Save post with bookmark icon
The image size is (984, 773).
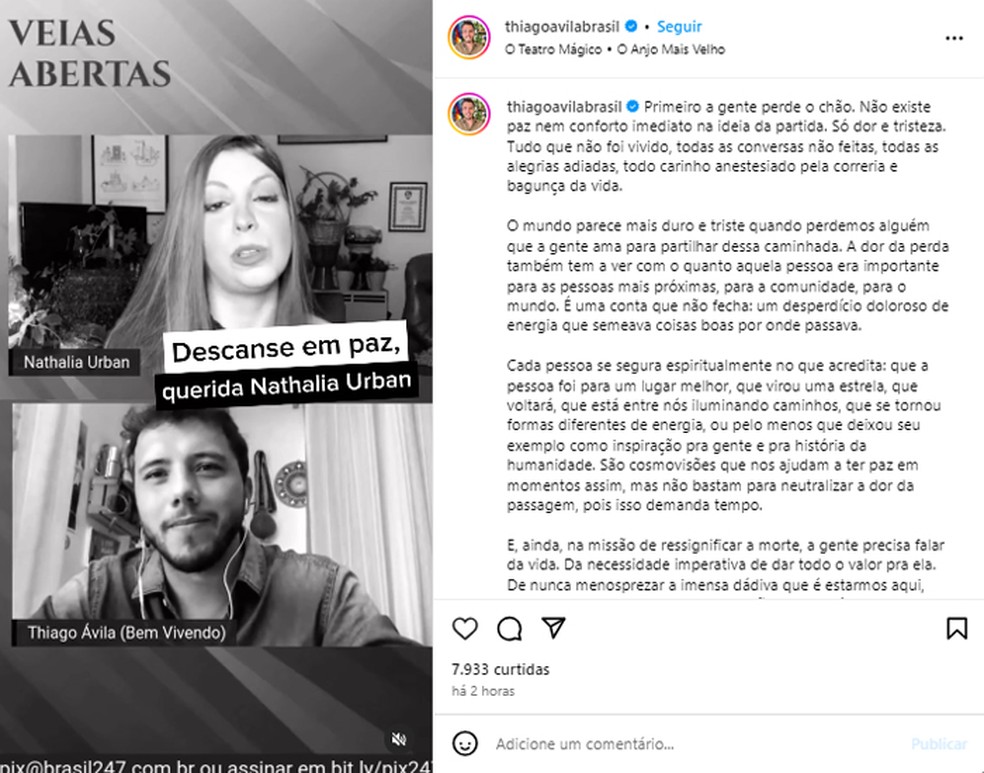tap(956, 628)
